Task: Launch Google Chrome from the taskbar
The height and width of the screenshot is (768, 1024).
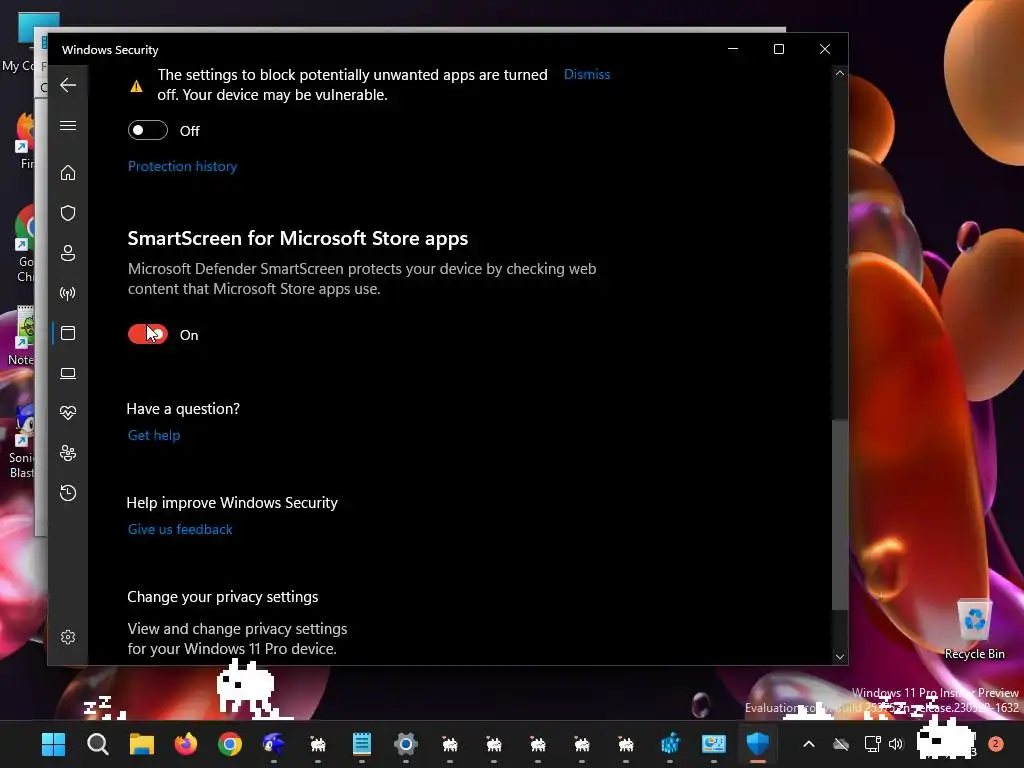Action: [230, 744]
